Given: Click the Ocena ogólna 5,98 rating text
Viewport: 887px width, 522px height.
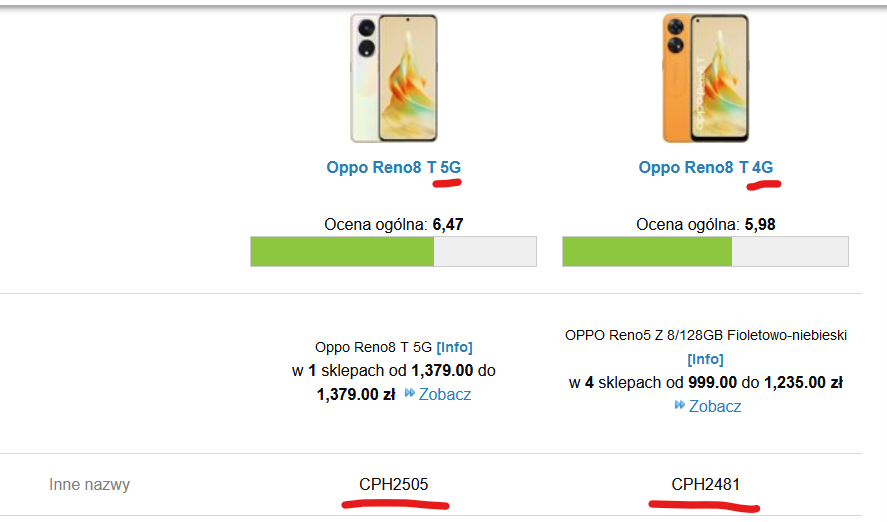Looking at the screenshot, I should 705,225.
